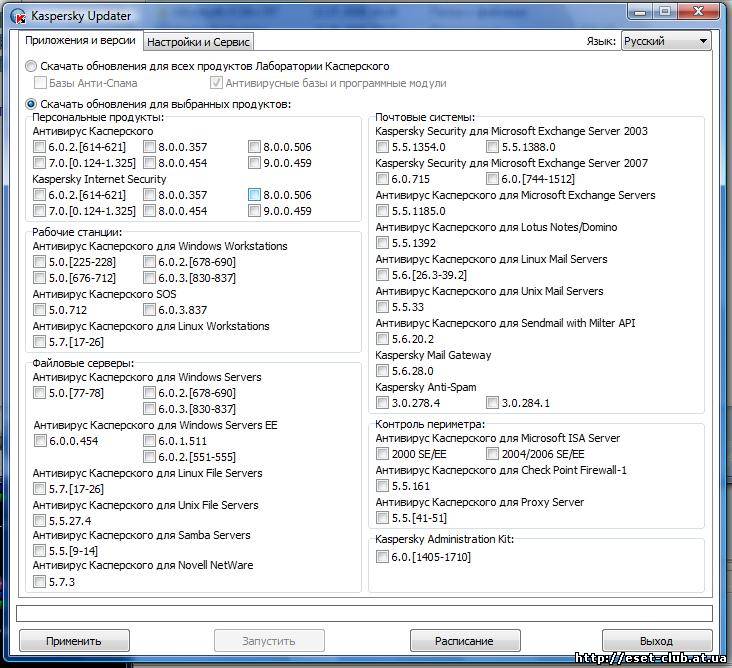This screenshot has width=732, height=668.
Task: Check Microsoft ISA Server 2000 SE/EE
Action: click(382, 454)
